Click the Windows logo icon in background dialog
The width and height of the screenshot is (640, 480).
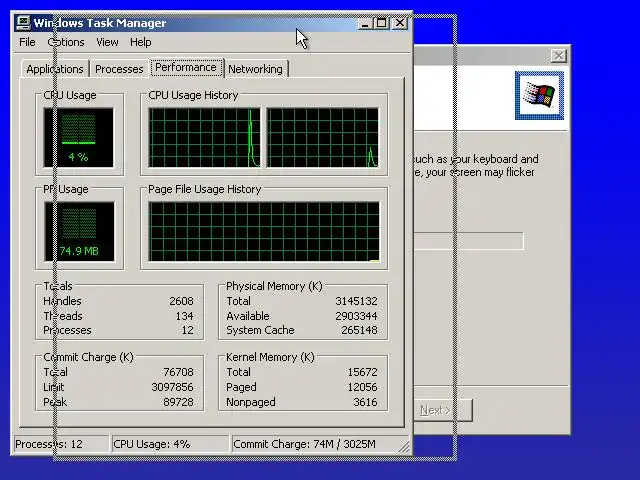539,96
